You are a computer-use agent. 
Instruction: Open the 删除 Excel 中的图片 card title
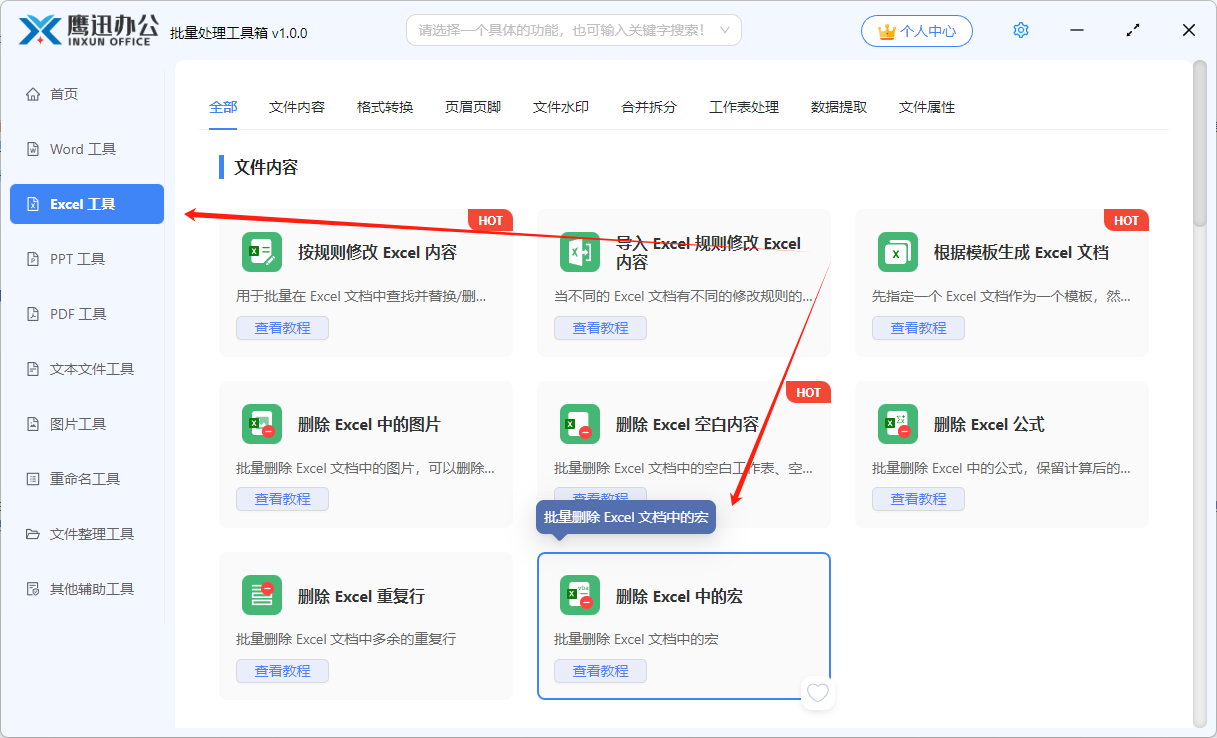coord(369,425)
